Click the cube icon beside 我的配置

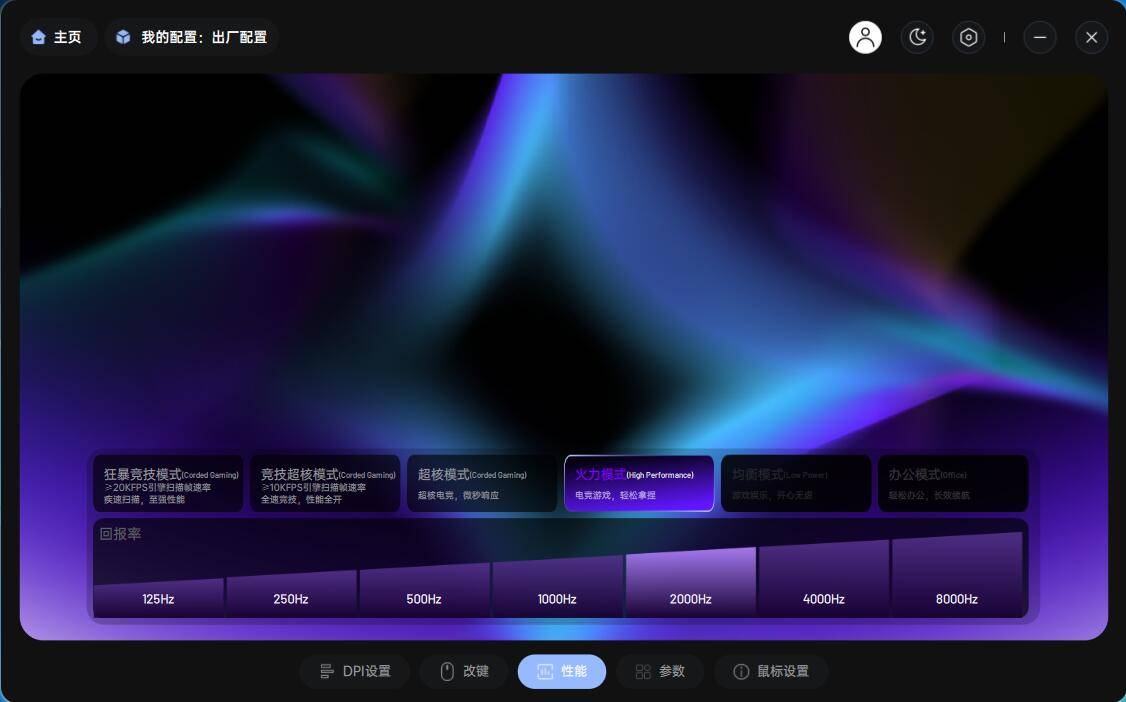(122, 36)
